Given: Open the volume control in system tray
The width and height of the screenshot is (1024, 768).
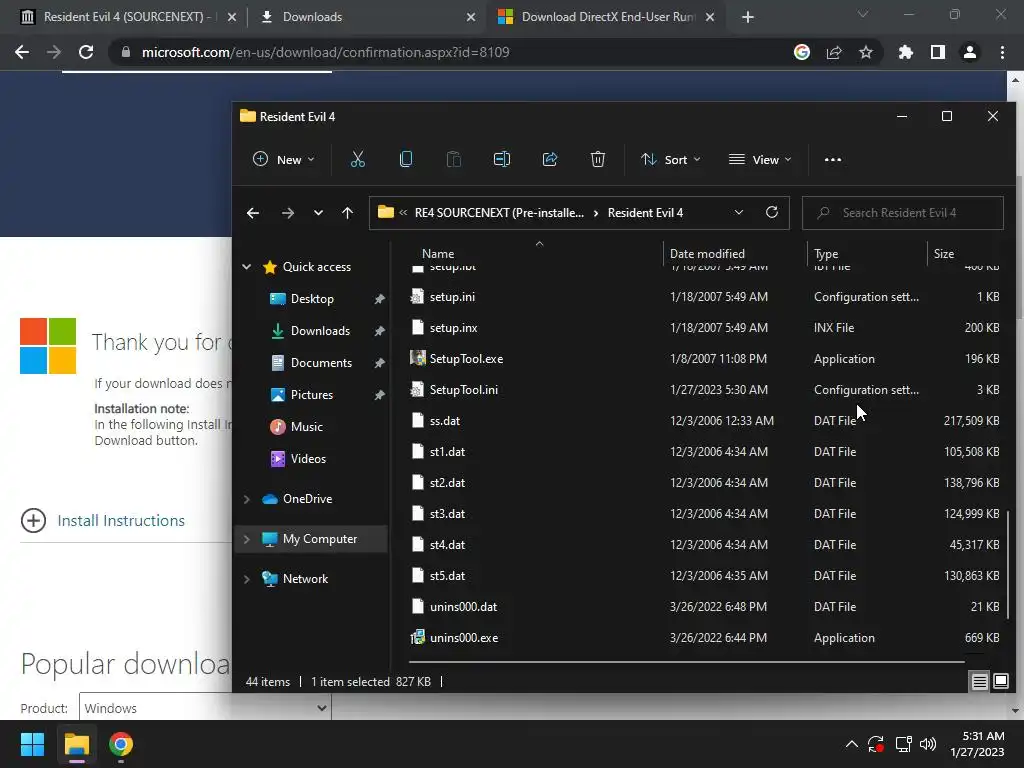Looking at the screenshot, I should [928, 744].
